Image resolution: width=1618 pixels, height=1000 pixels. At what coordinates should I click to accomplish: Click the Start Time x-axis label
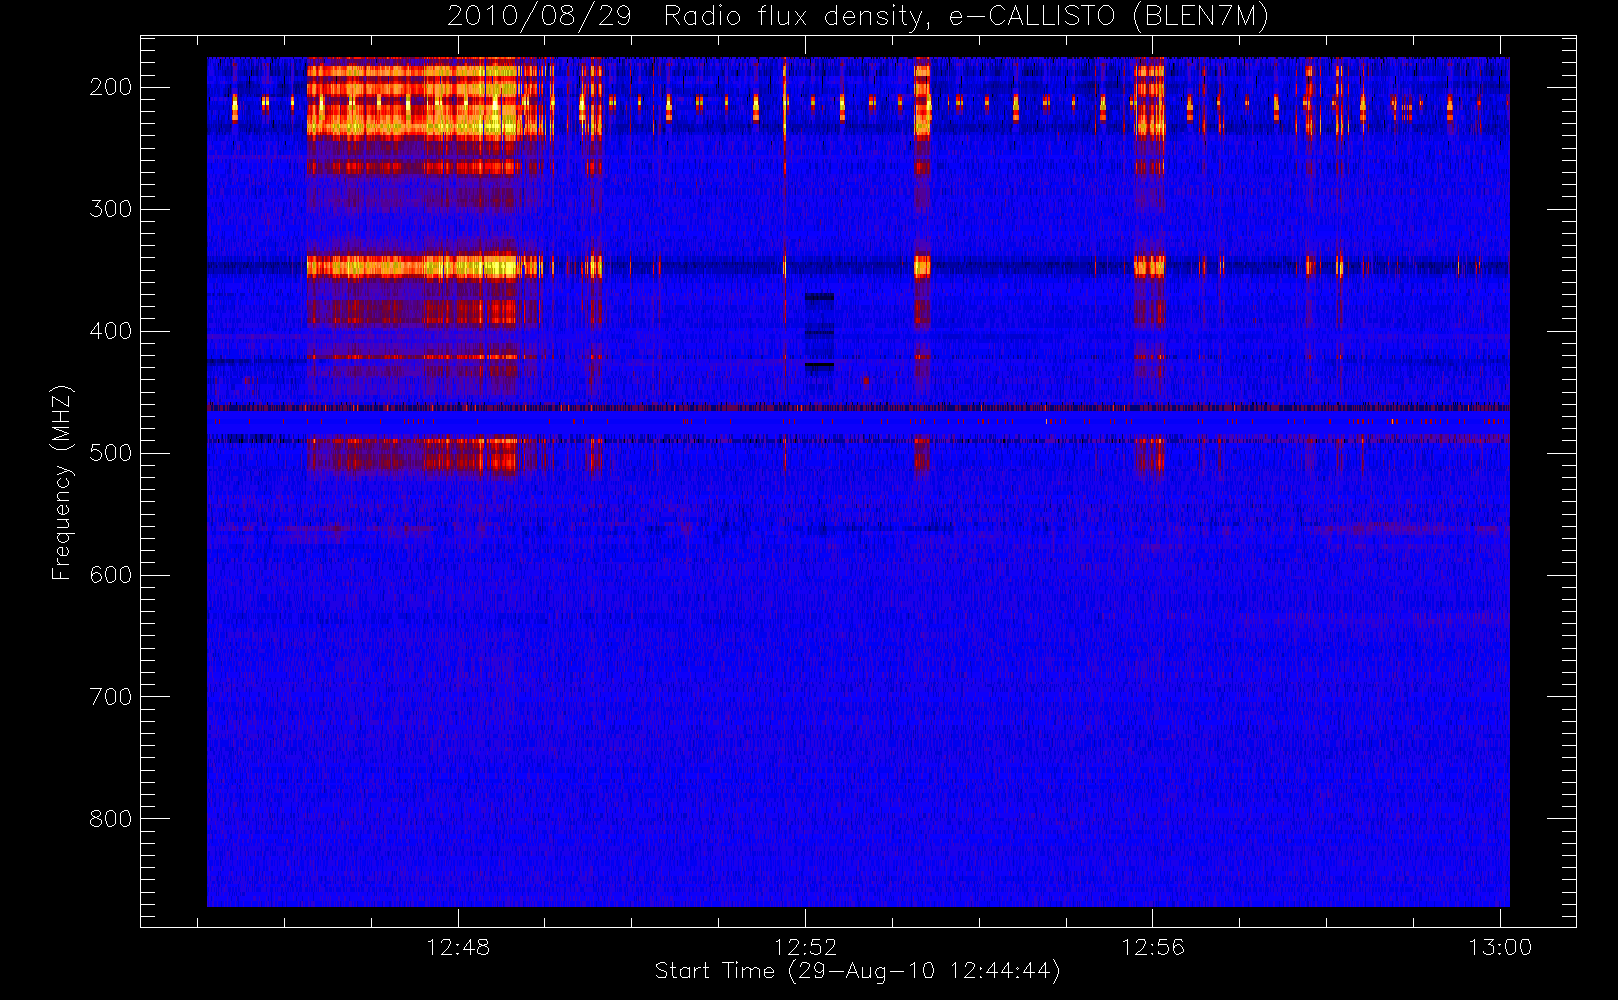coord(858,971)
